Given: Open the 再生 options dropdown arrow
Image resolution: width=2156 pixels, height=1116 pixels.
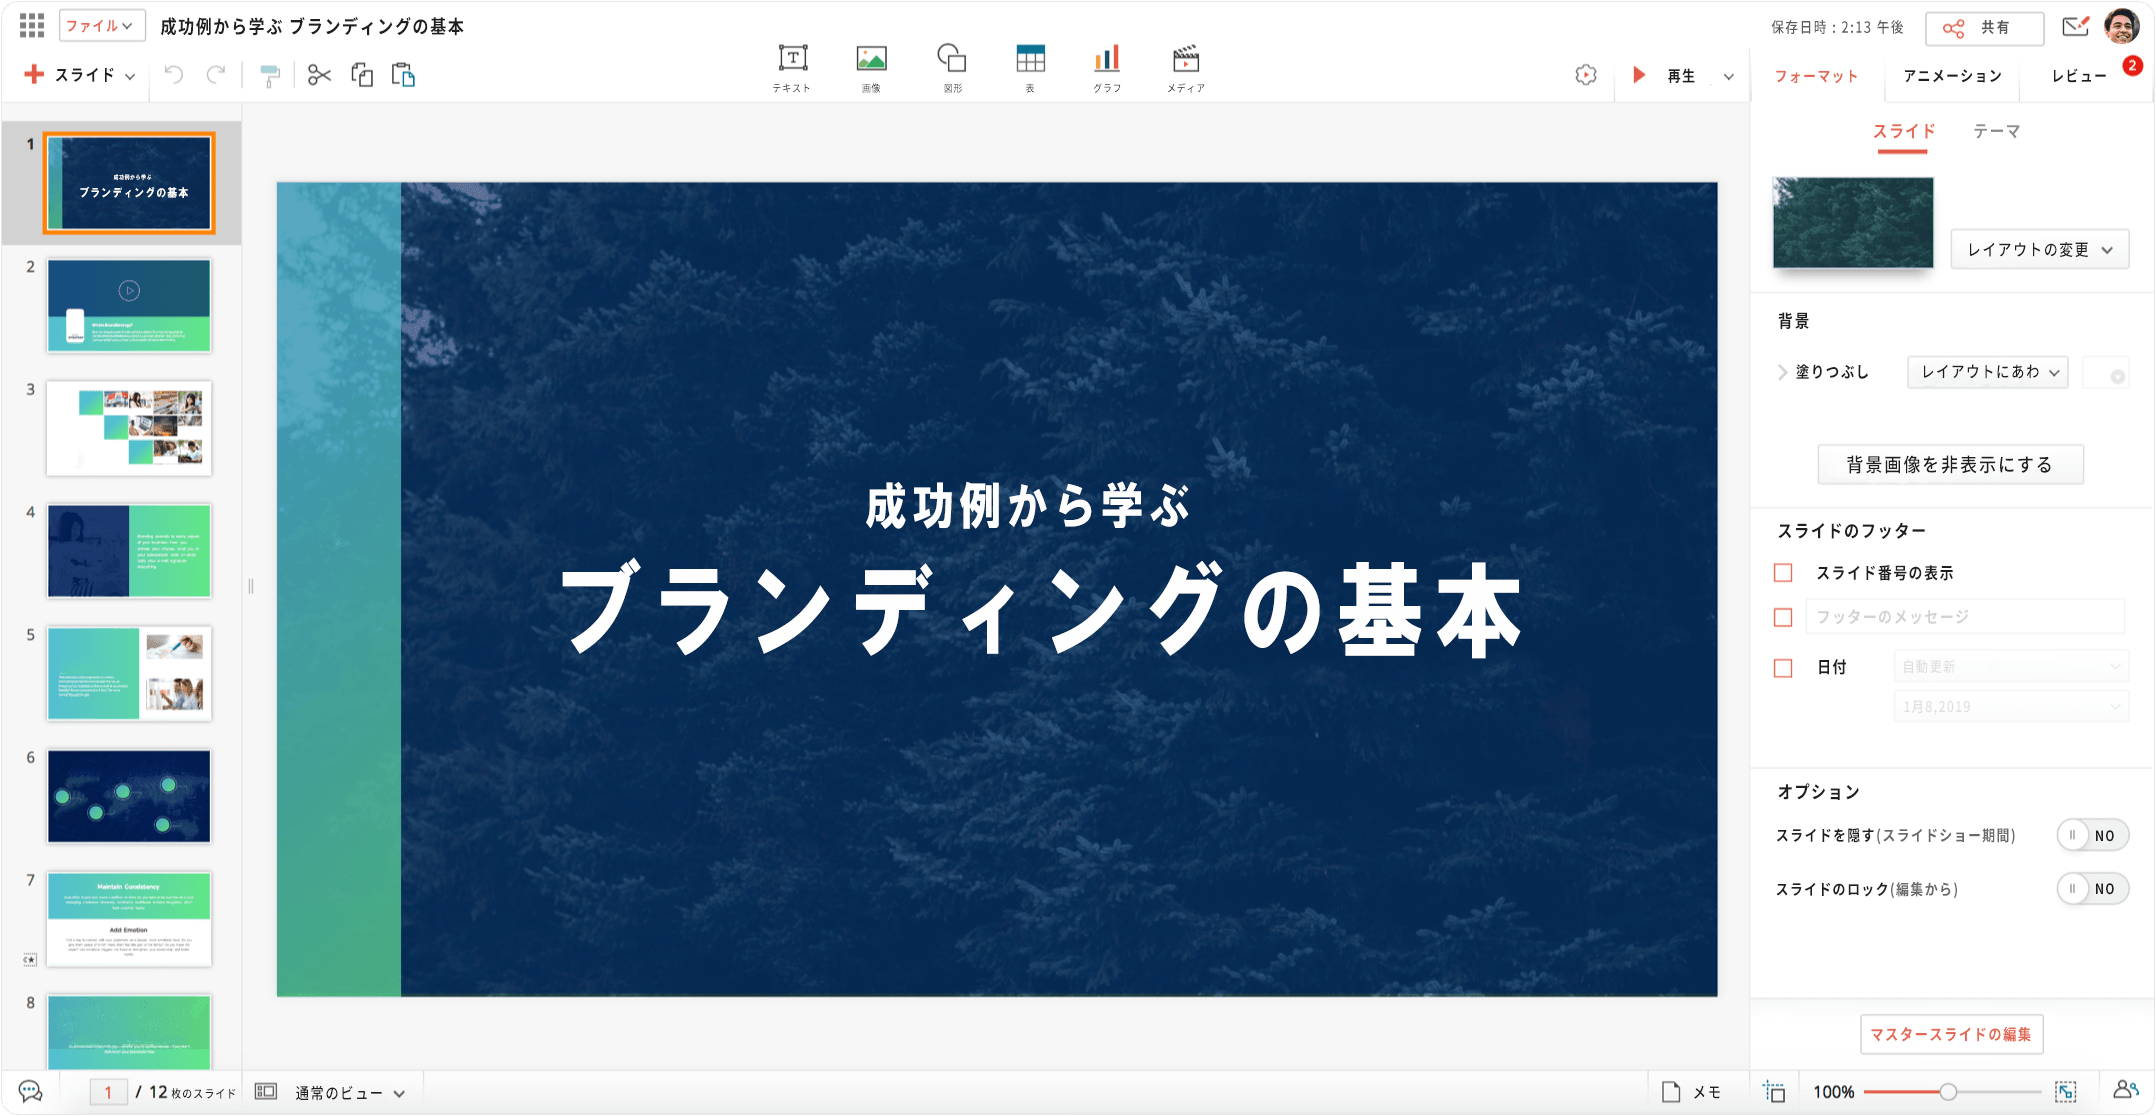Looking at the screenshot, I should pyautogui.click(x=1728, y=76).
